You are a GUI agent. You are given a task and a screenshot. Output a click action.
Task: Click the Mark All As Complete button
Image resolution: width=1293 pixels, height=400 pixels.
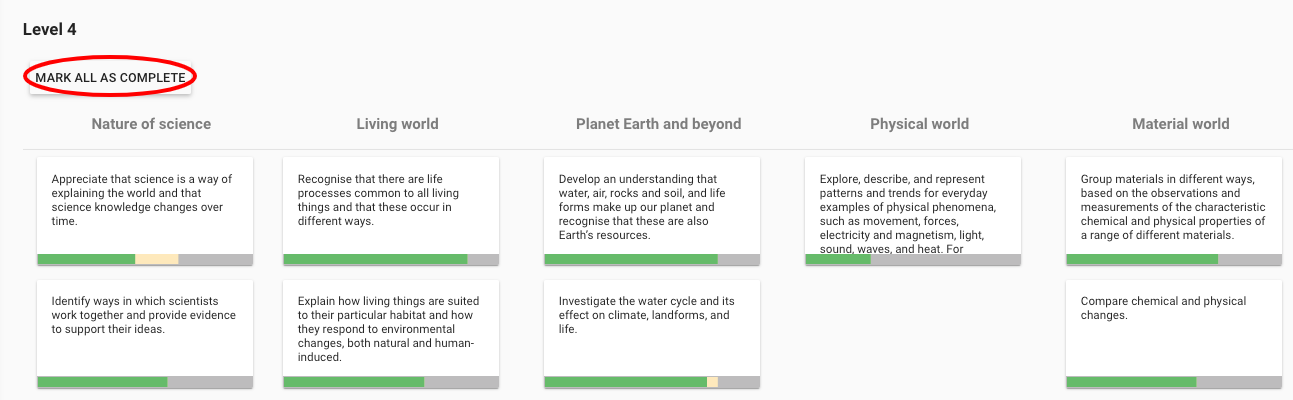coord(110,78)
